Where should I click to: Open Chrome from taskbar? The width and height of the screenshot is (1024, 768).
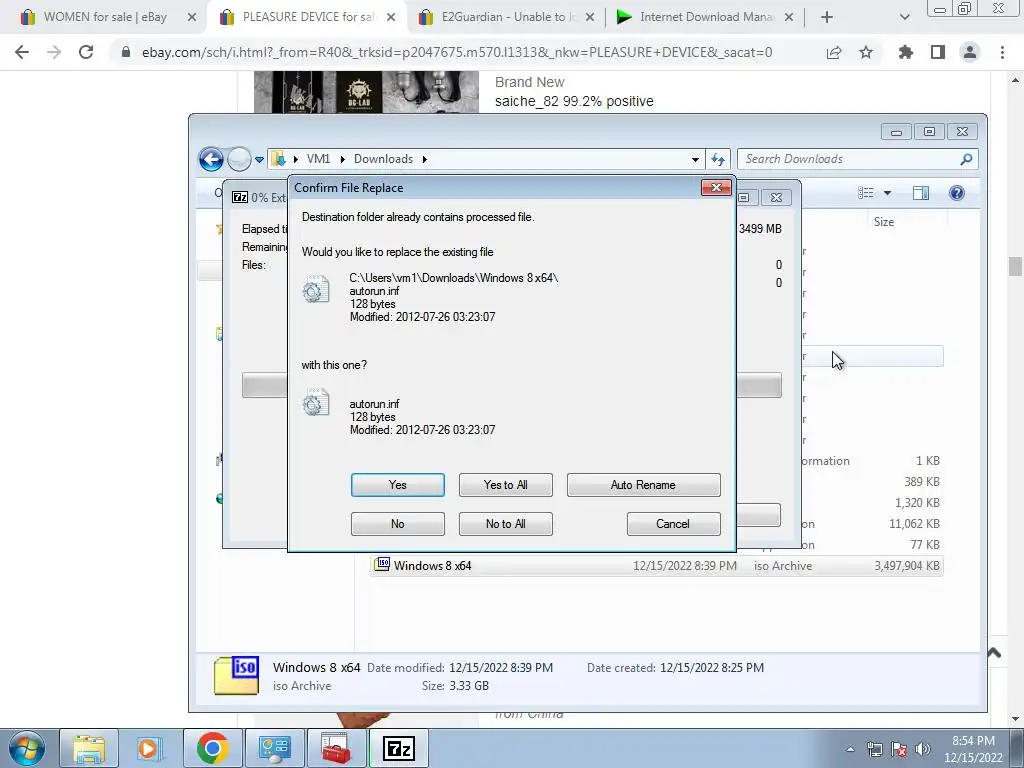pos(212,748)
